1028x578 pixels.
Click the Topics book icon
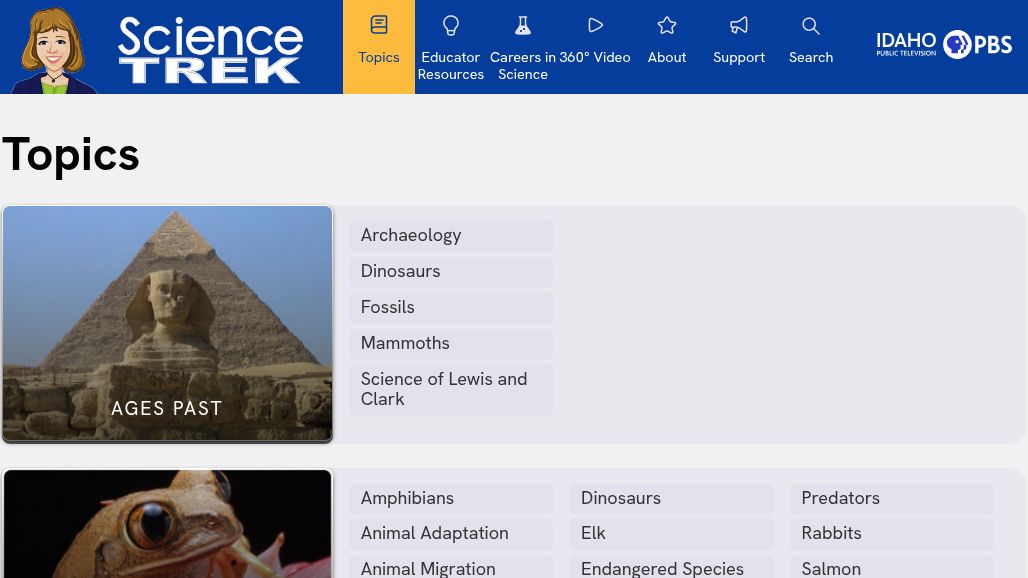pyautogui.click(x=379, y=25)
